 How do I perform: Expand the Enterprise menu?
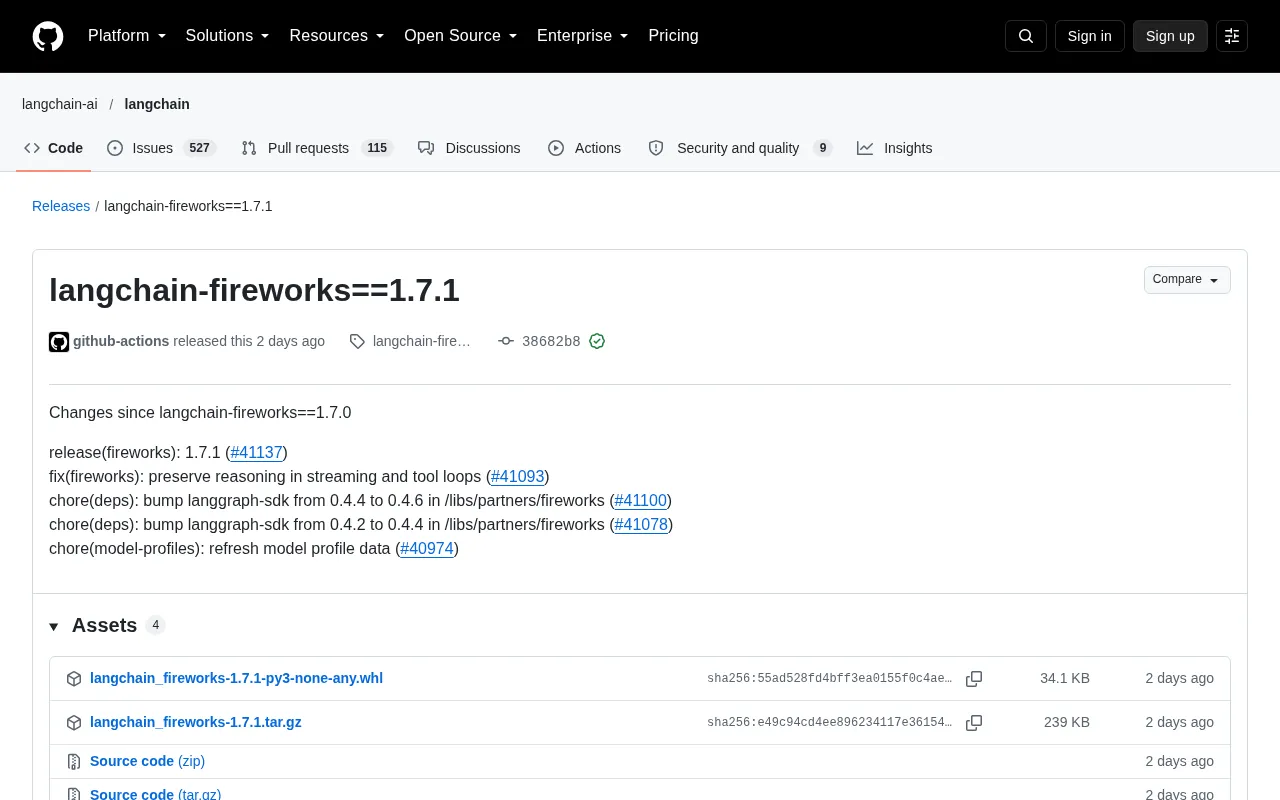pos(583,36)
